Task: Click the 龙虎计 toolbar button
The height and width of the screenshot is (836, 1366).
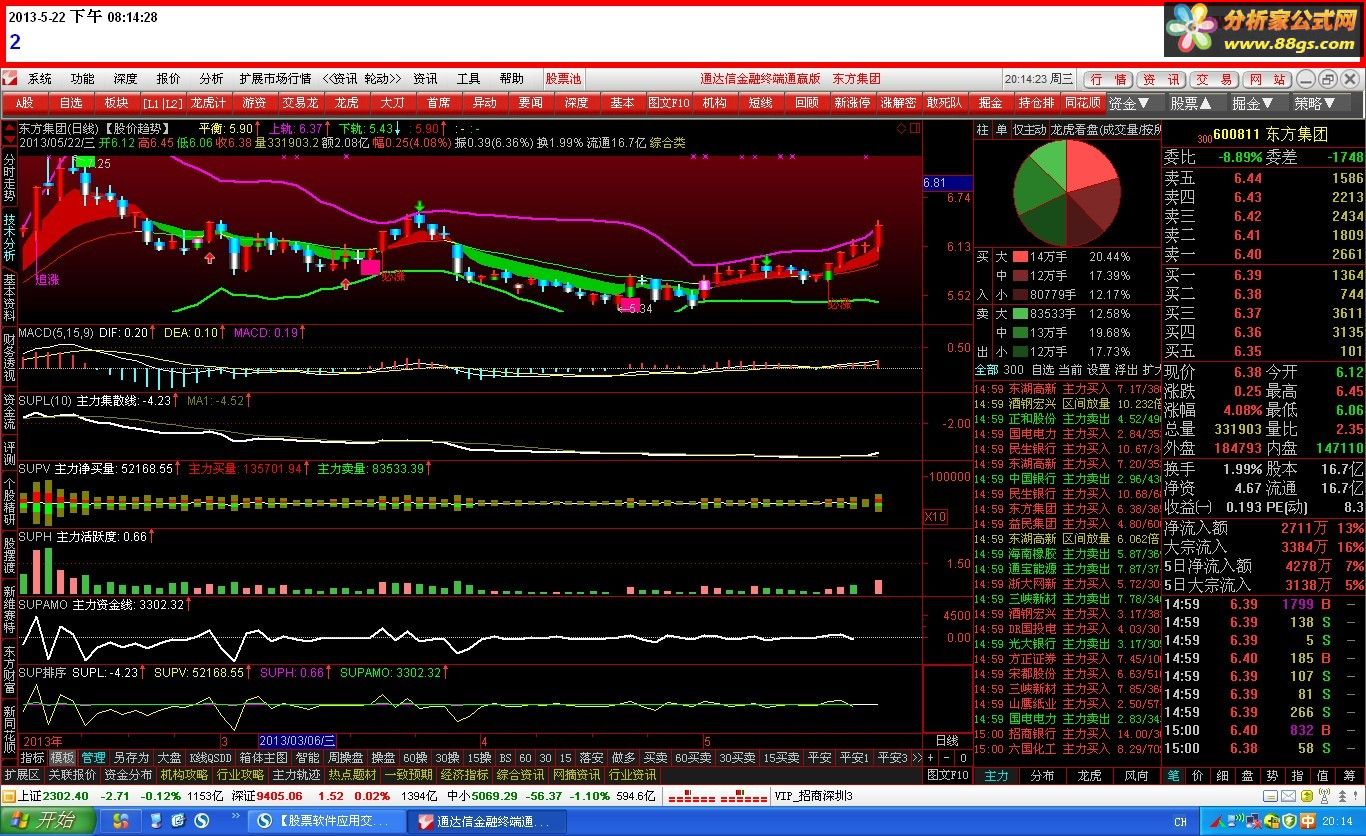Action: (208, 102)
